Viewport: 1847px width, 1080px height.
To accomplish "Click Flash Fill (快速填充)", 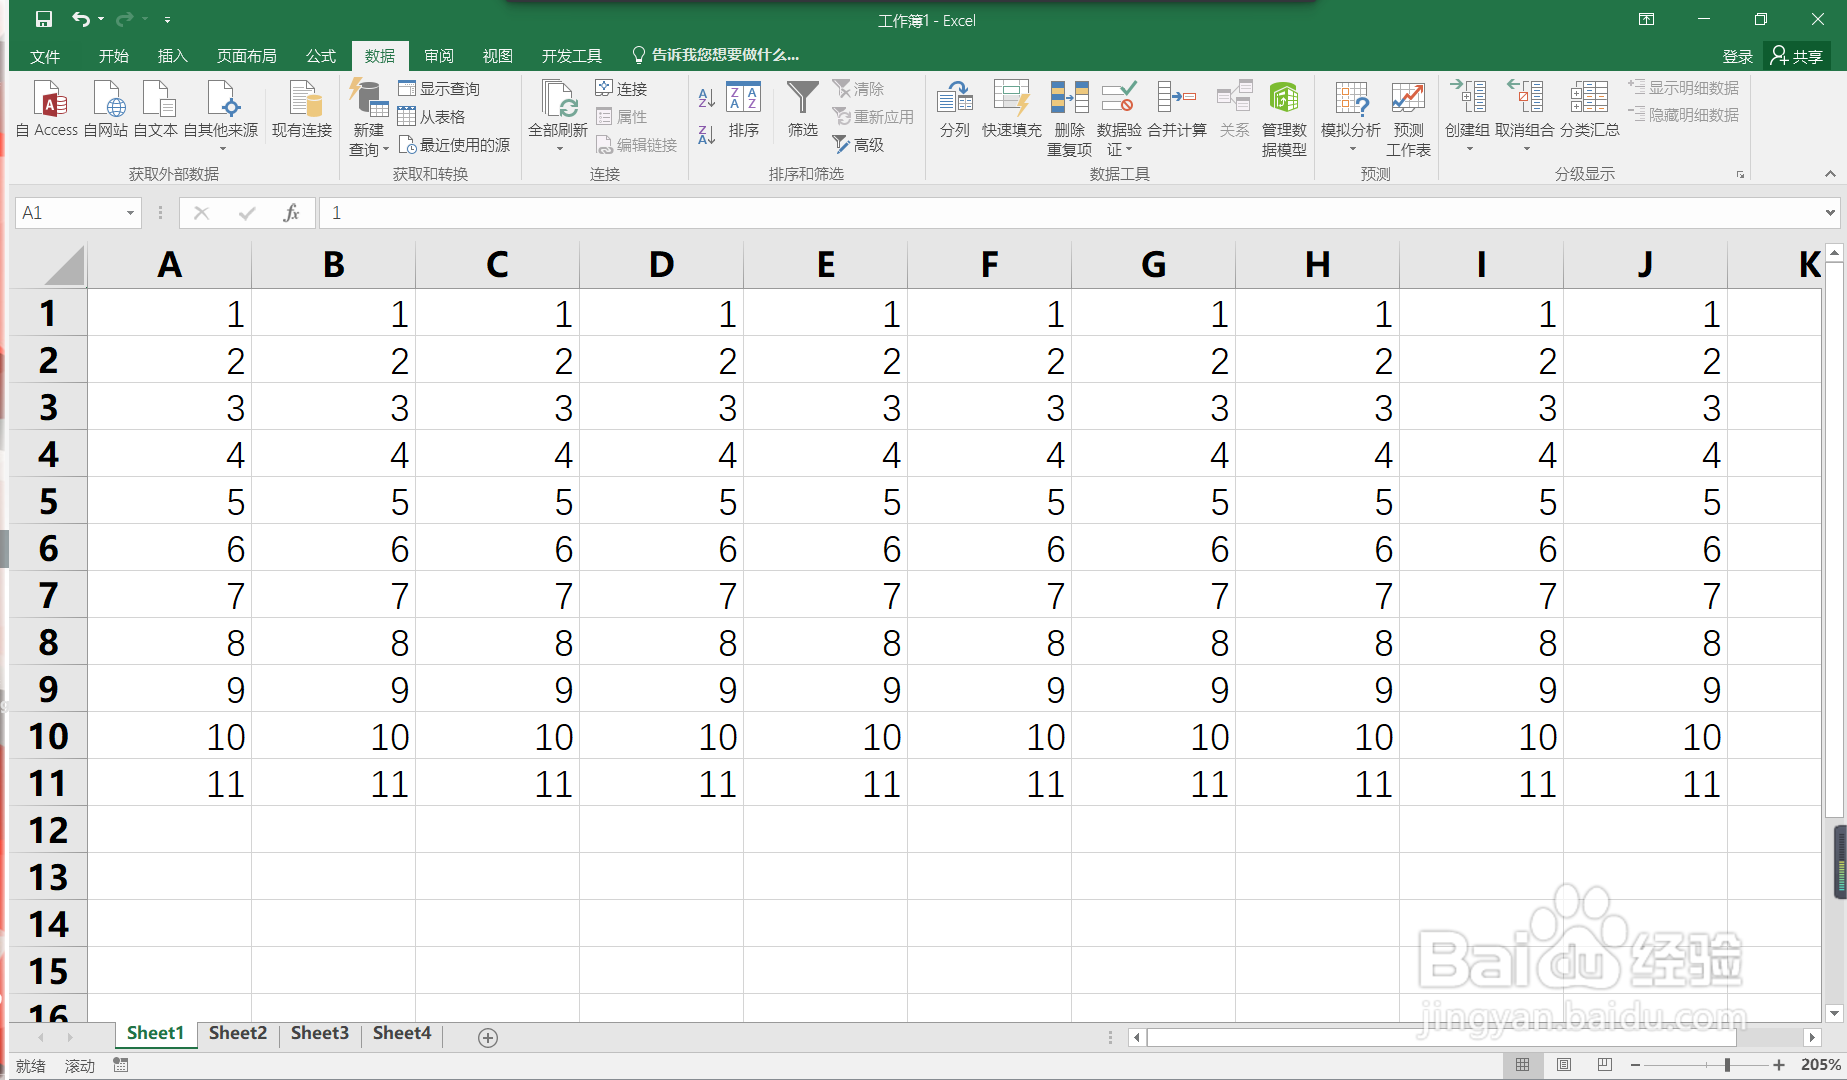I will pos(1012,108).
